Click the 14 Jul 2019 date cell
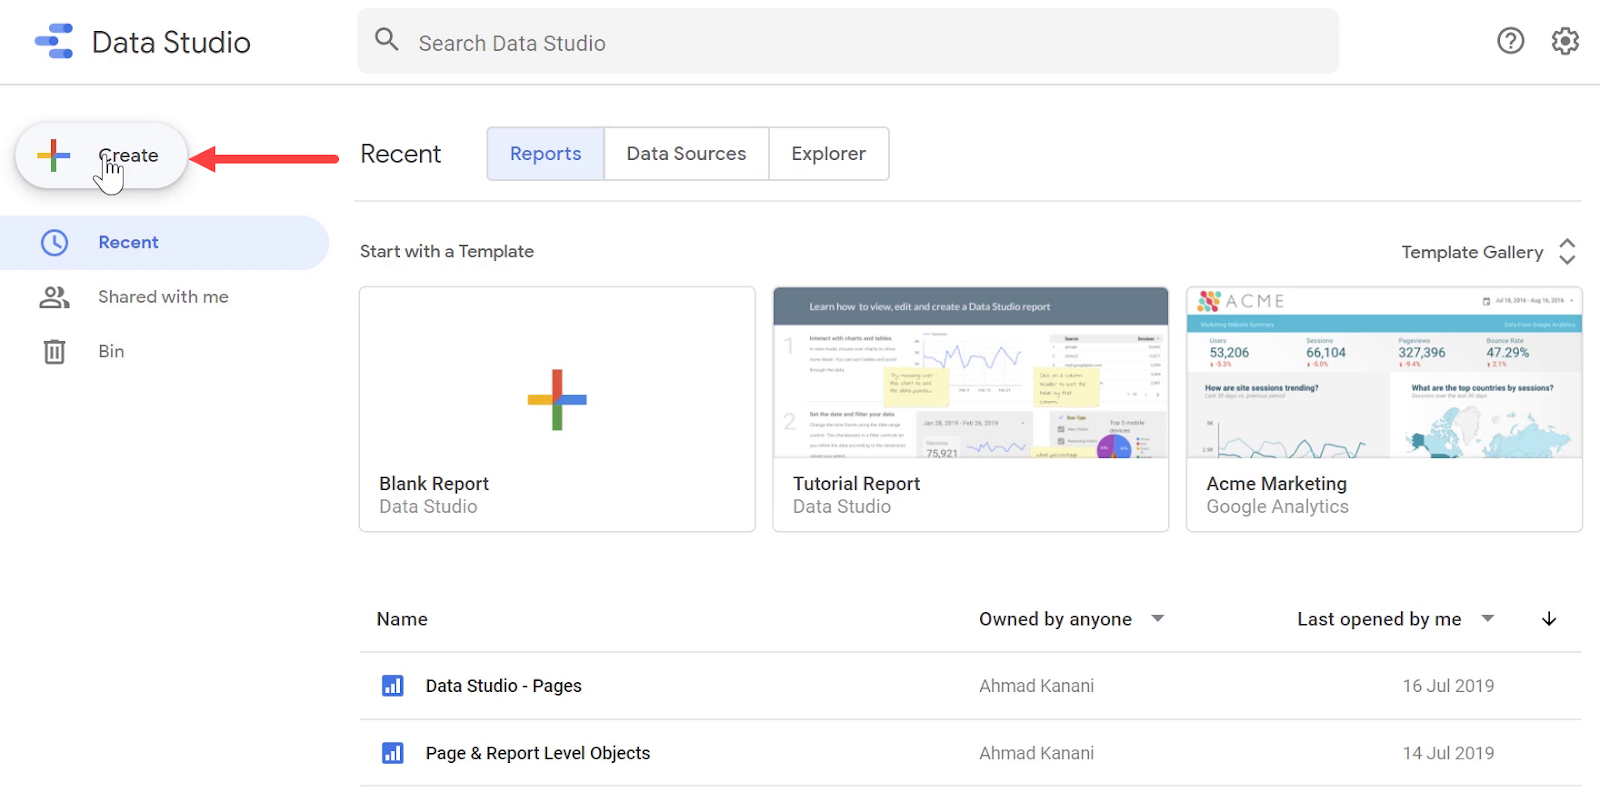 pos(1448,753)
